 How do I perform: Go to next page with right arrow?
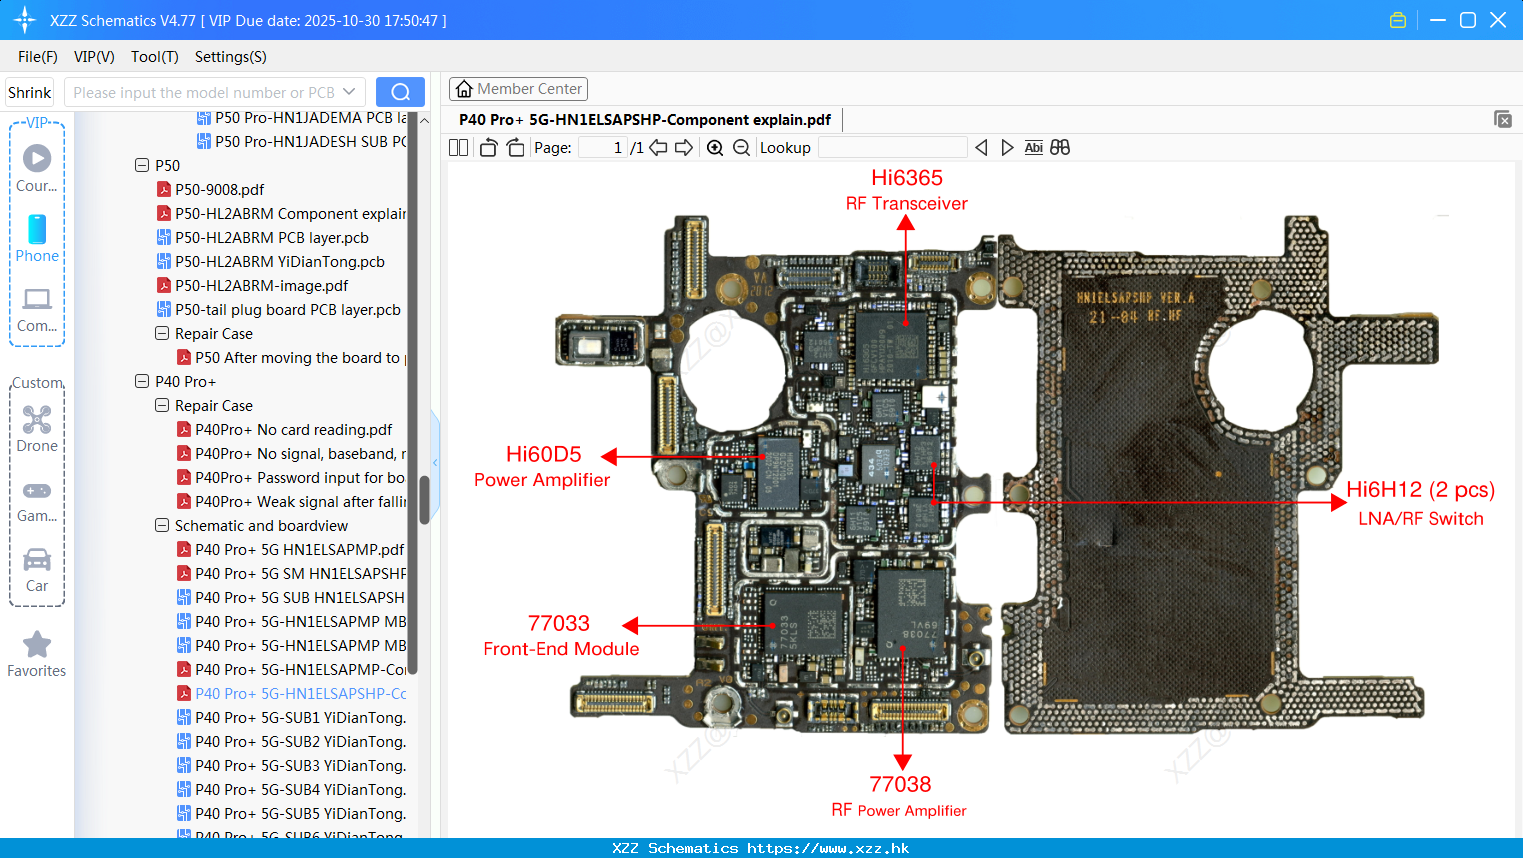[684, 148]
